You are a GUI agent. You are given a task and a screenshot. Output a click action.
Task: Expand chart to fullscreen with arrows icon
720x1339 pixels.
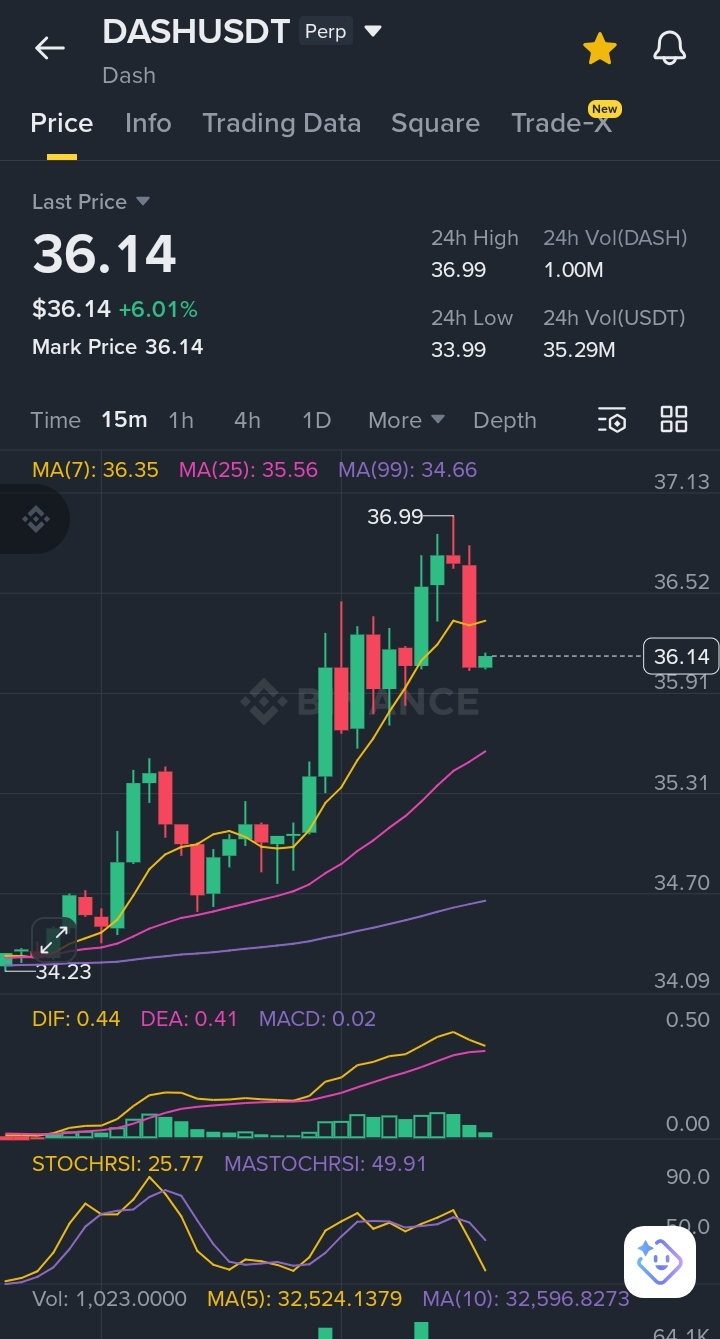point(54,940)
